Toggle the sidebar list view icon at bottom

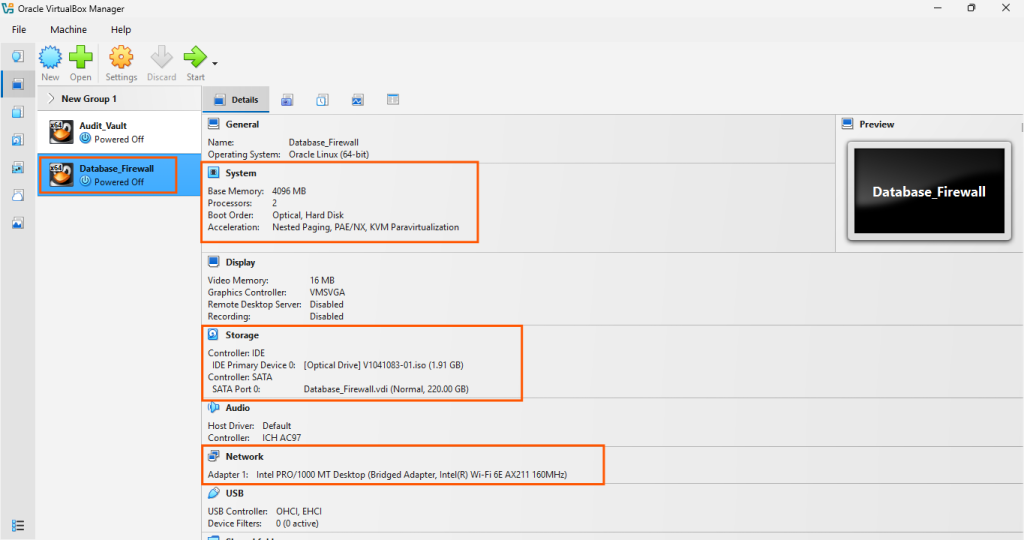(x=18, y=526)
